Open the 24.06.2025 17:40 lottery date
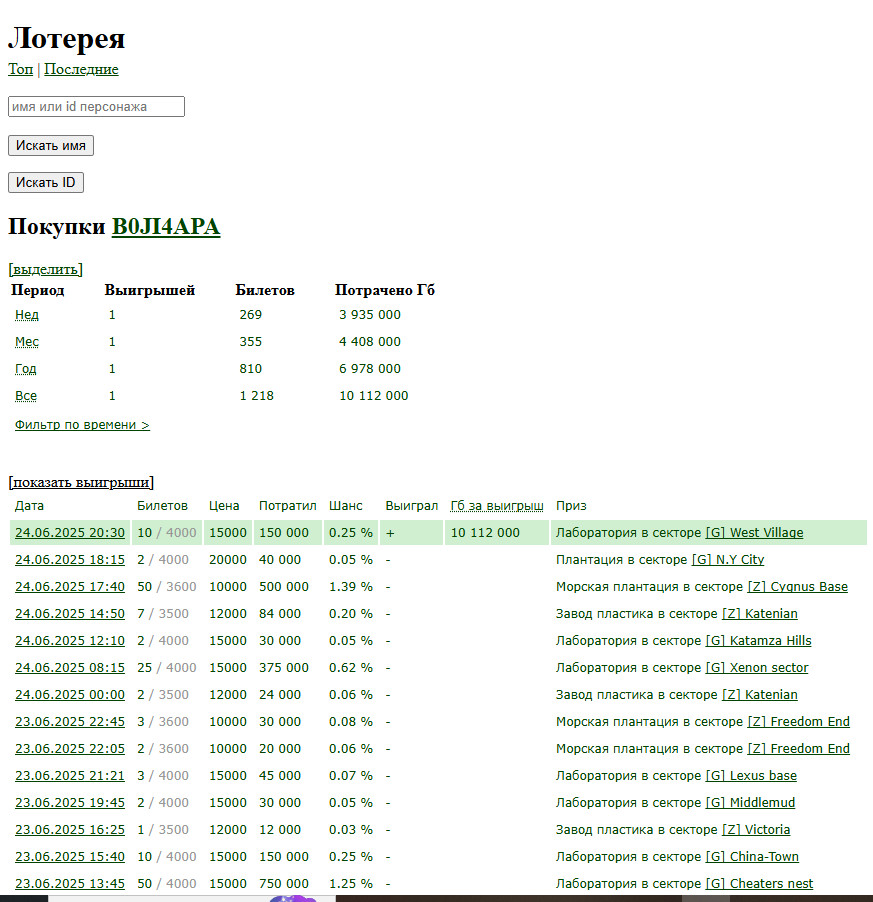 (x=70, y=587)
